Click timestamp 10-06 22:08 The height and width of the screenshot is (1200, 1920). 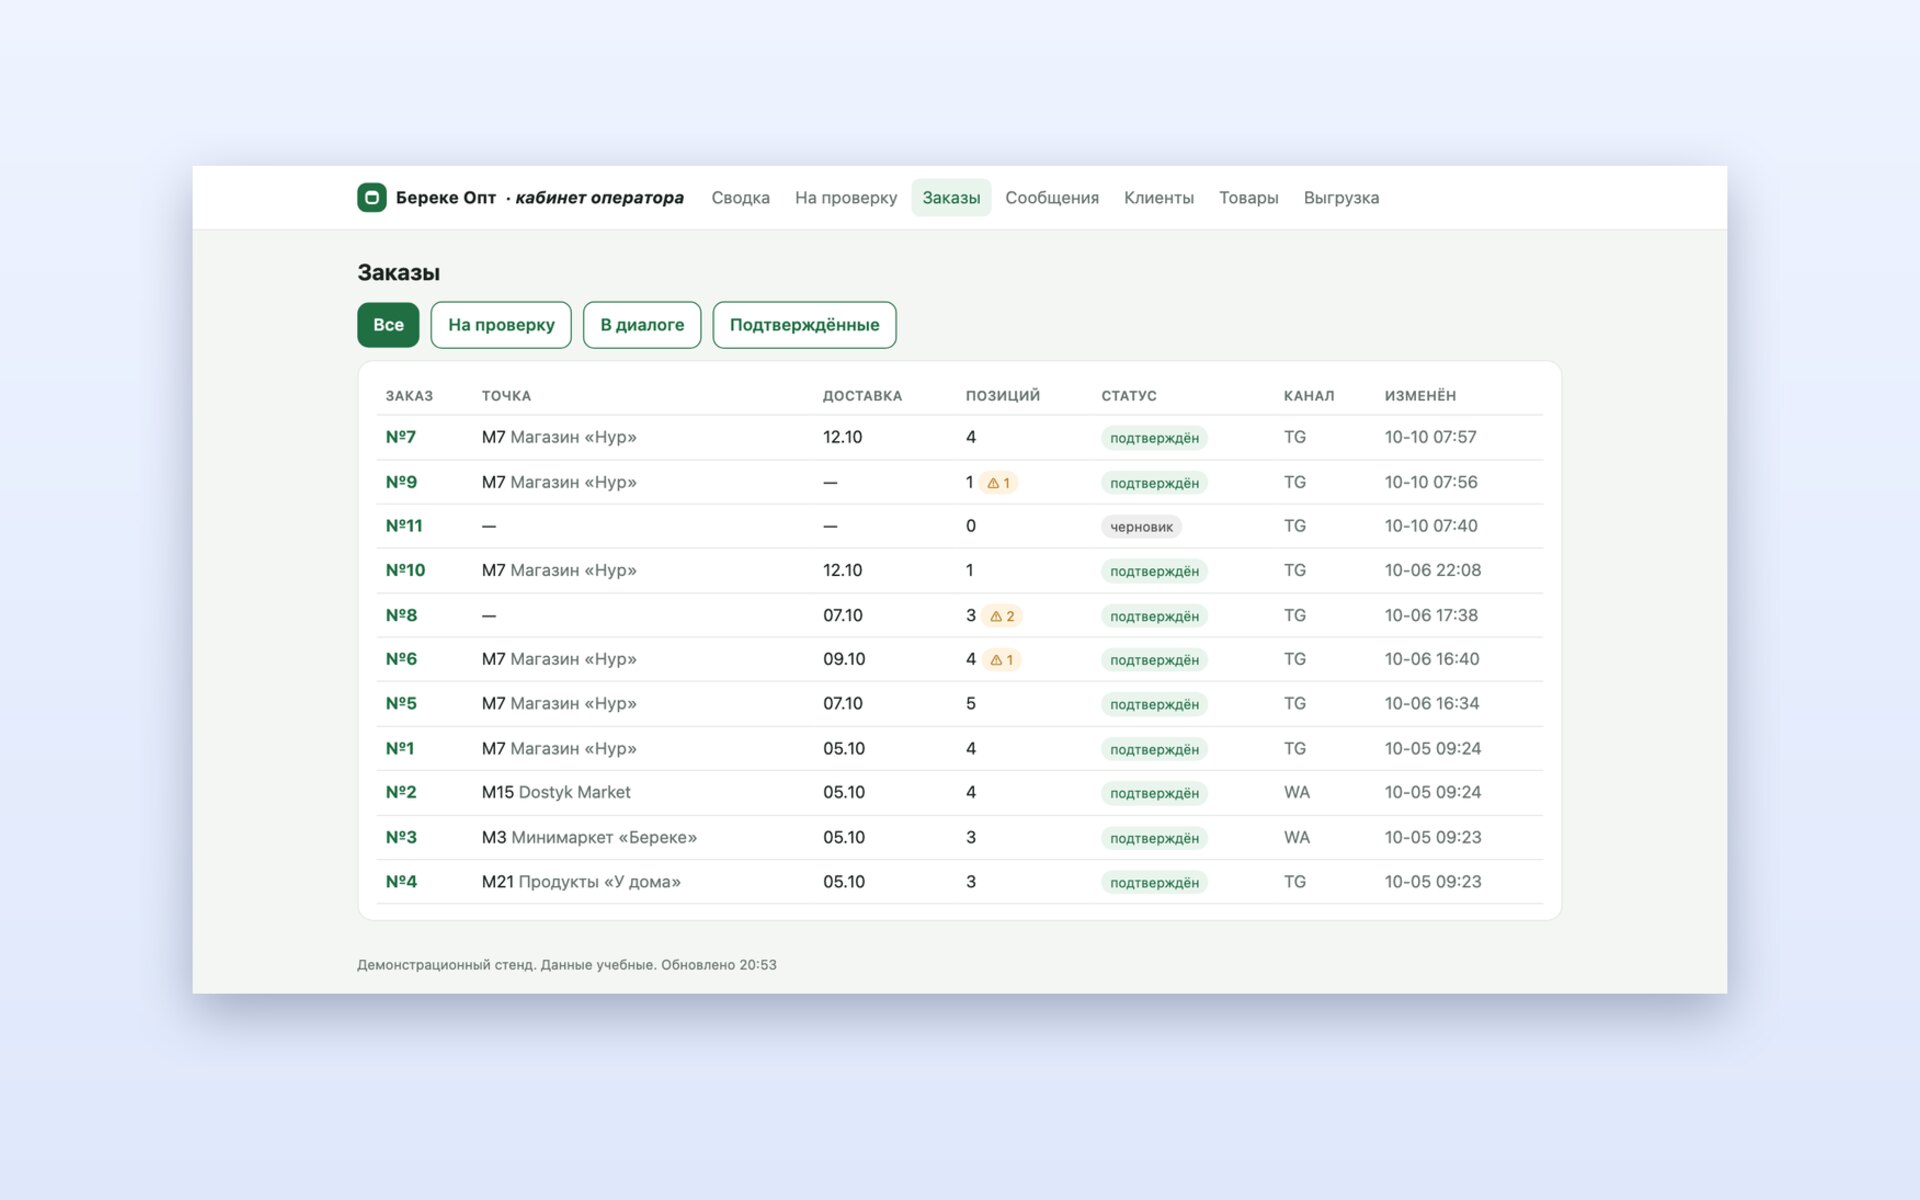pyautogui.click(x=1432, y=570)
